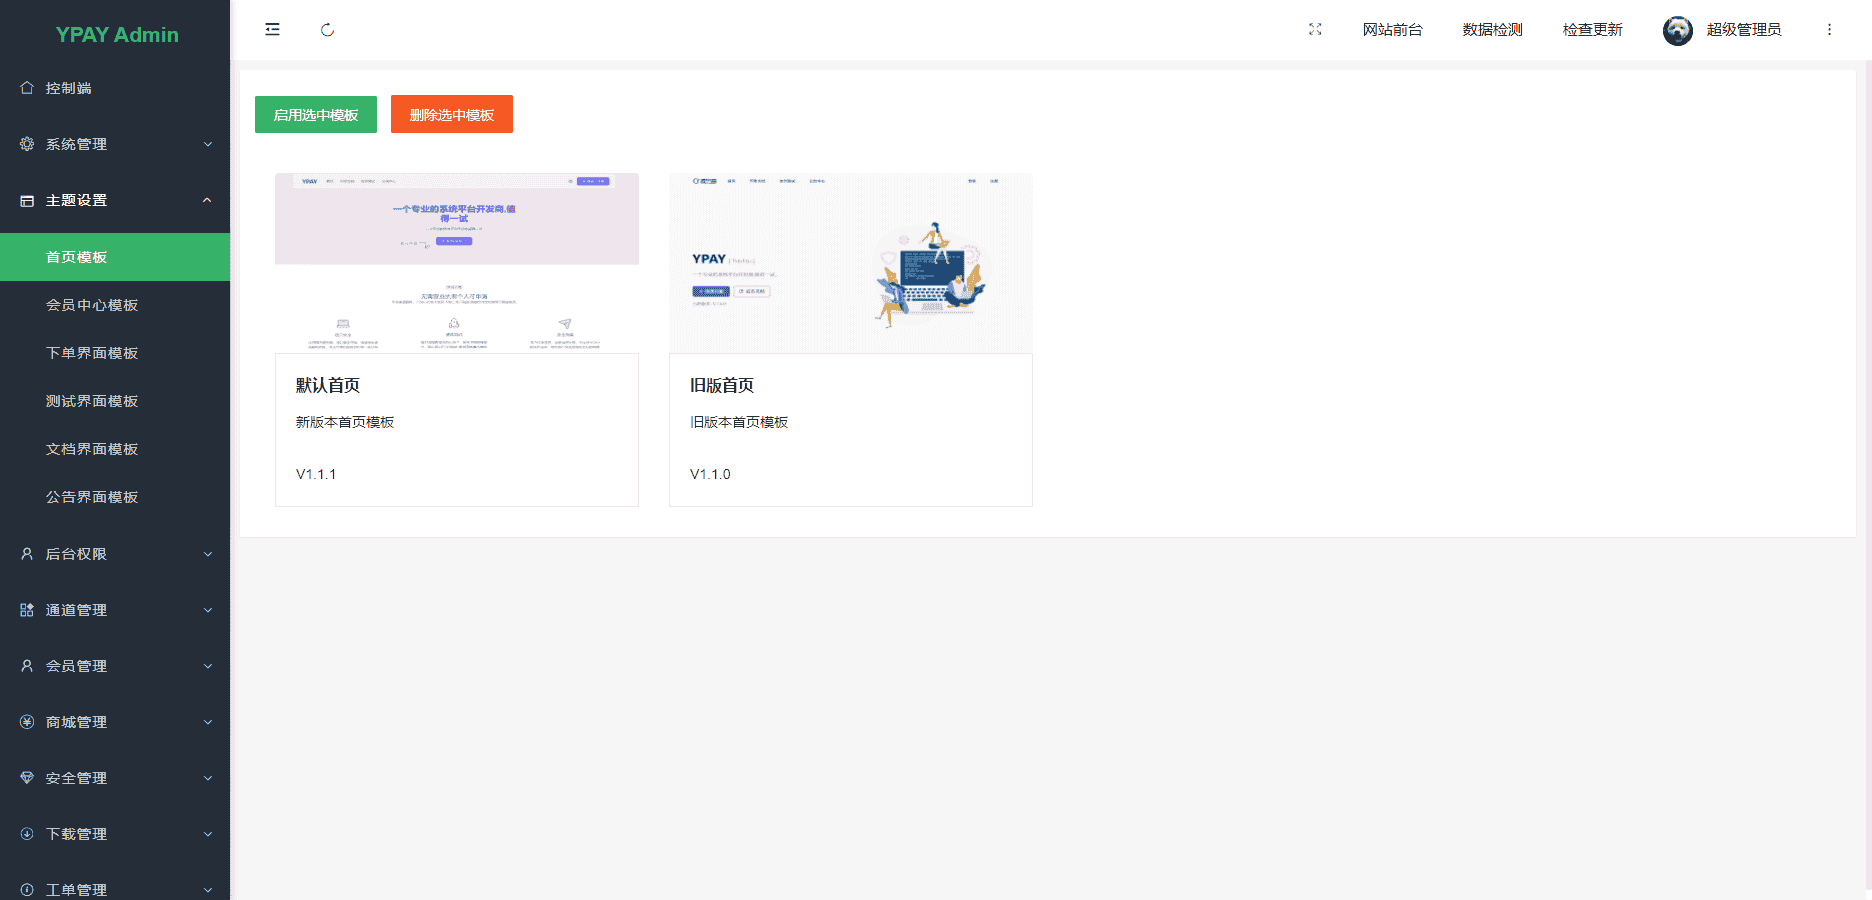Screen dimensions: 1872x900
Task: Click the home icon beside 控制端
Action: [27, 88]
